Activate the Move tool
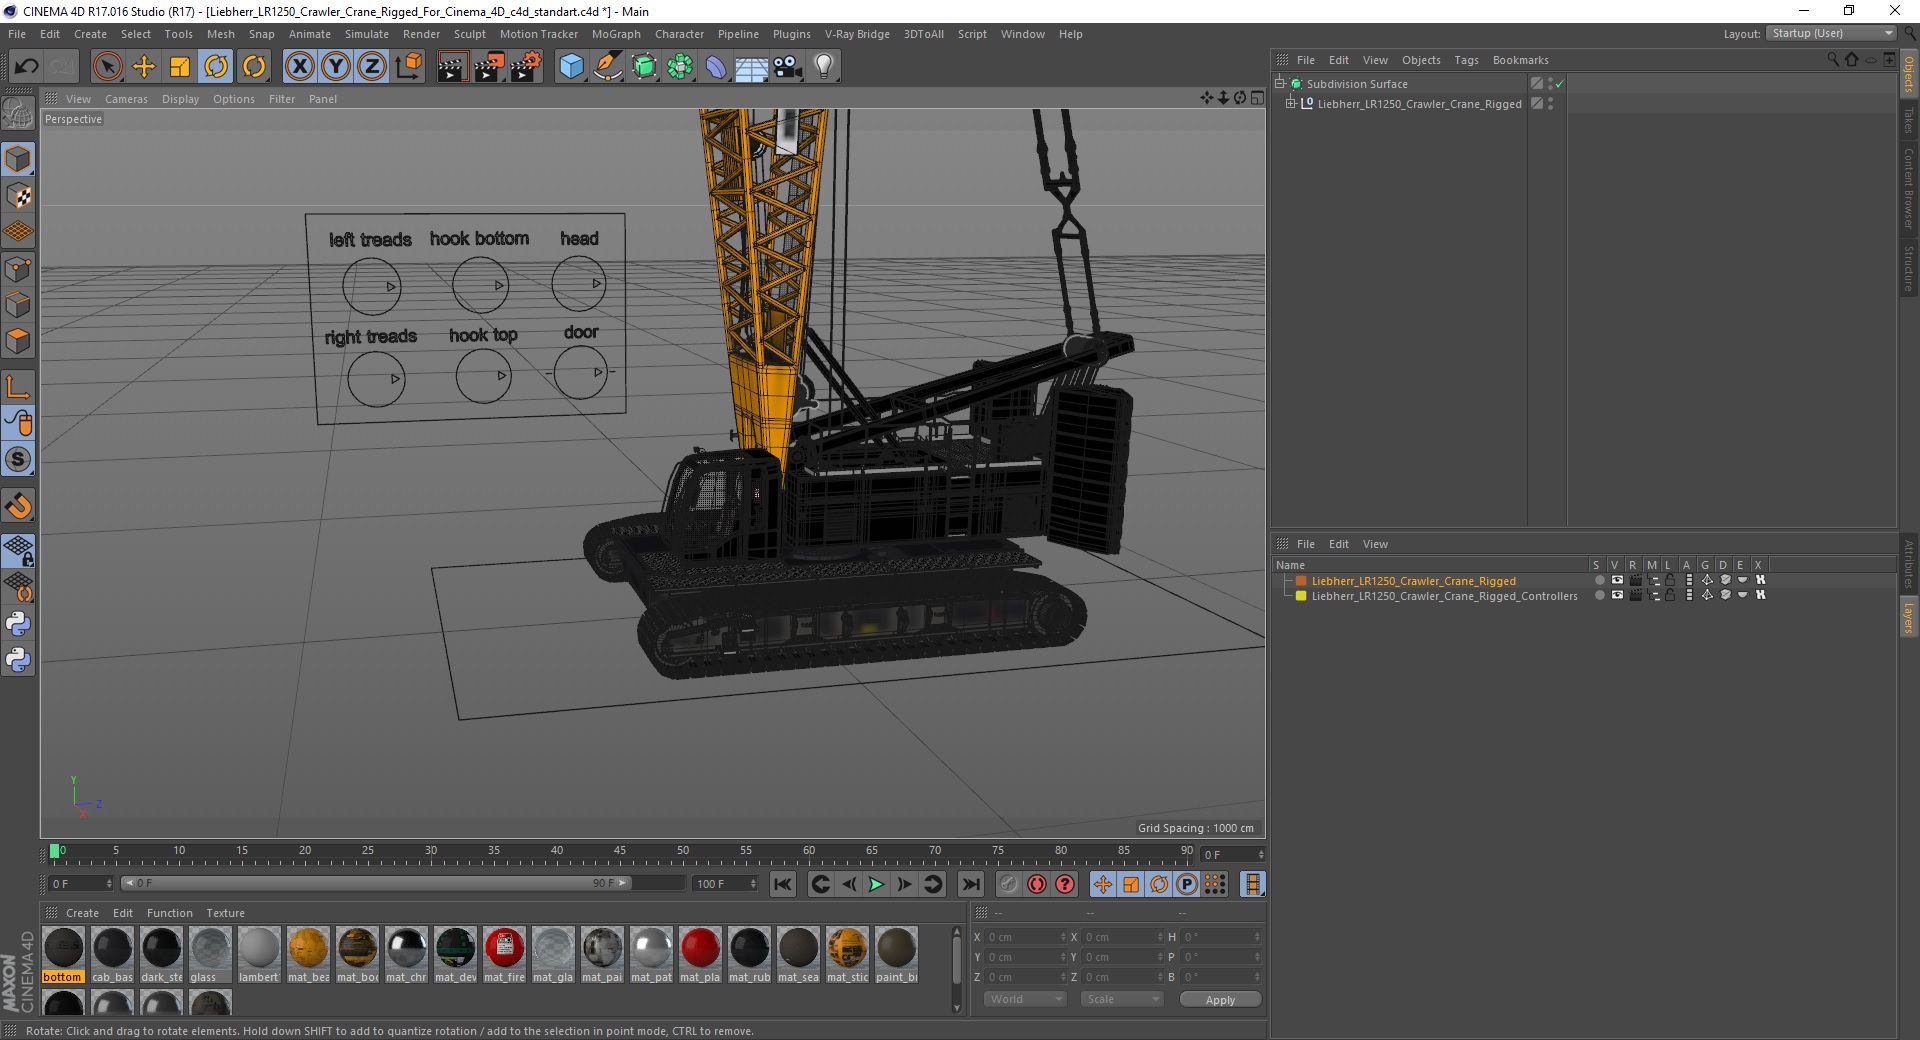Viewport: 1920px width, 1040px height. pos(144,66)
